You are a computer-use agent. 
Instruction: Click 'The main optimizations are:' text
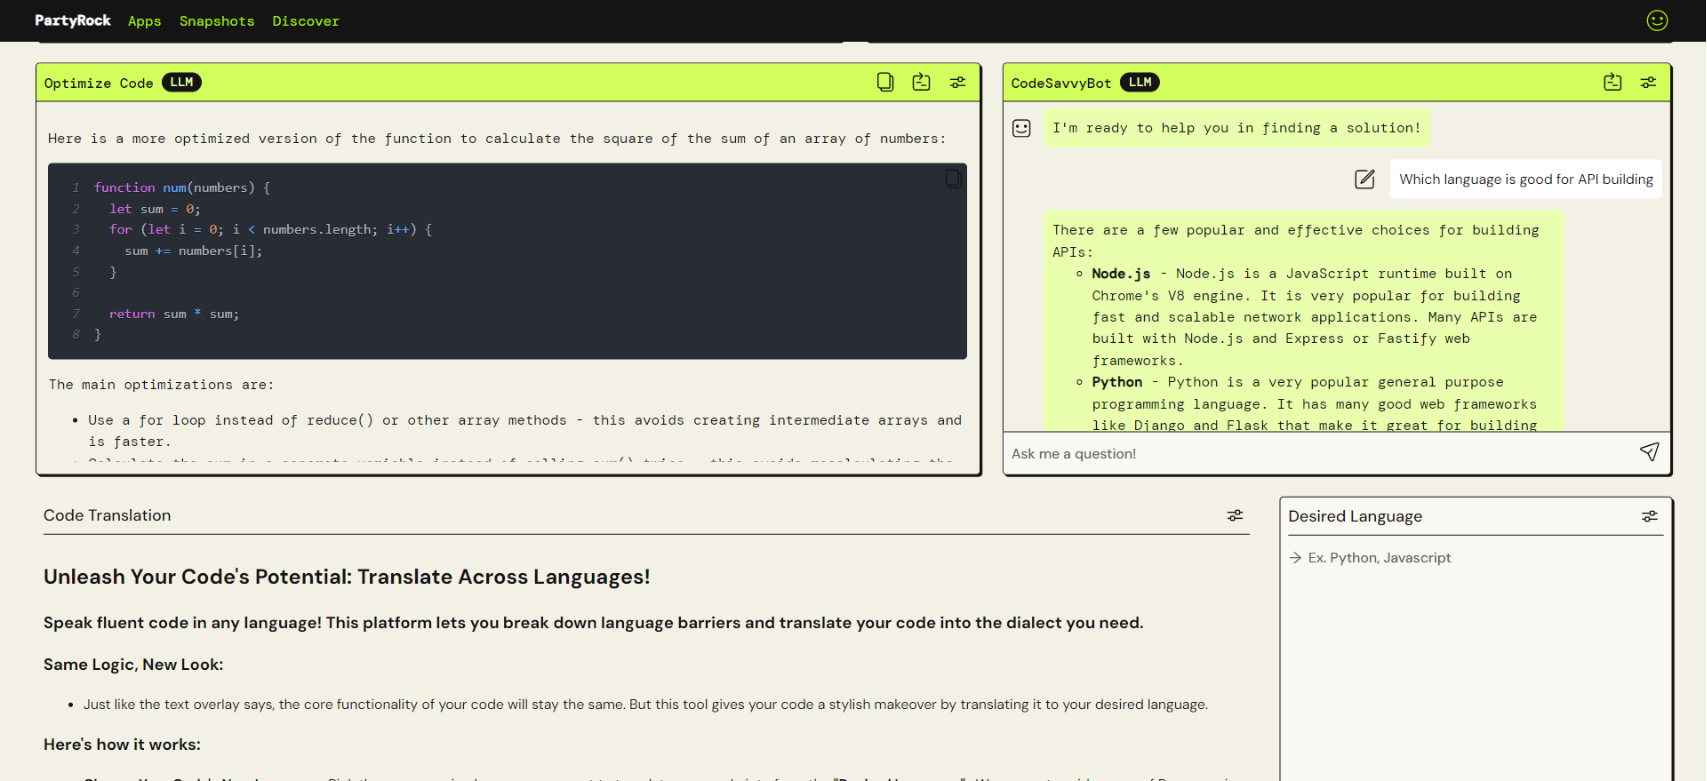tap(161, 385)
